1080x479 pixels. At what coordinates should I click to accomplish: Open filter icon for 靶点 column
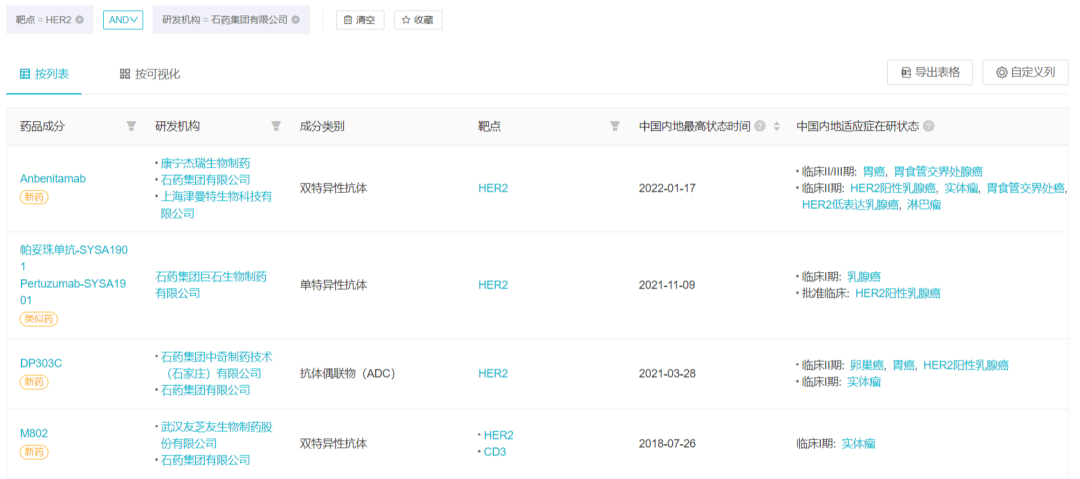point(615,126)
